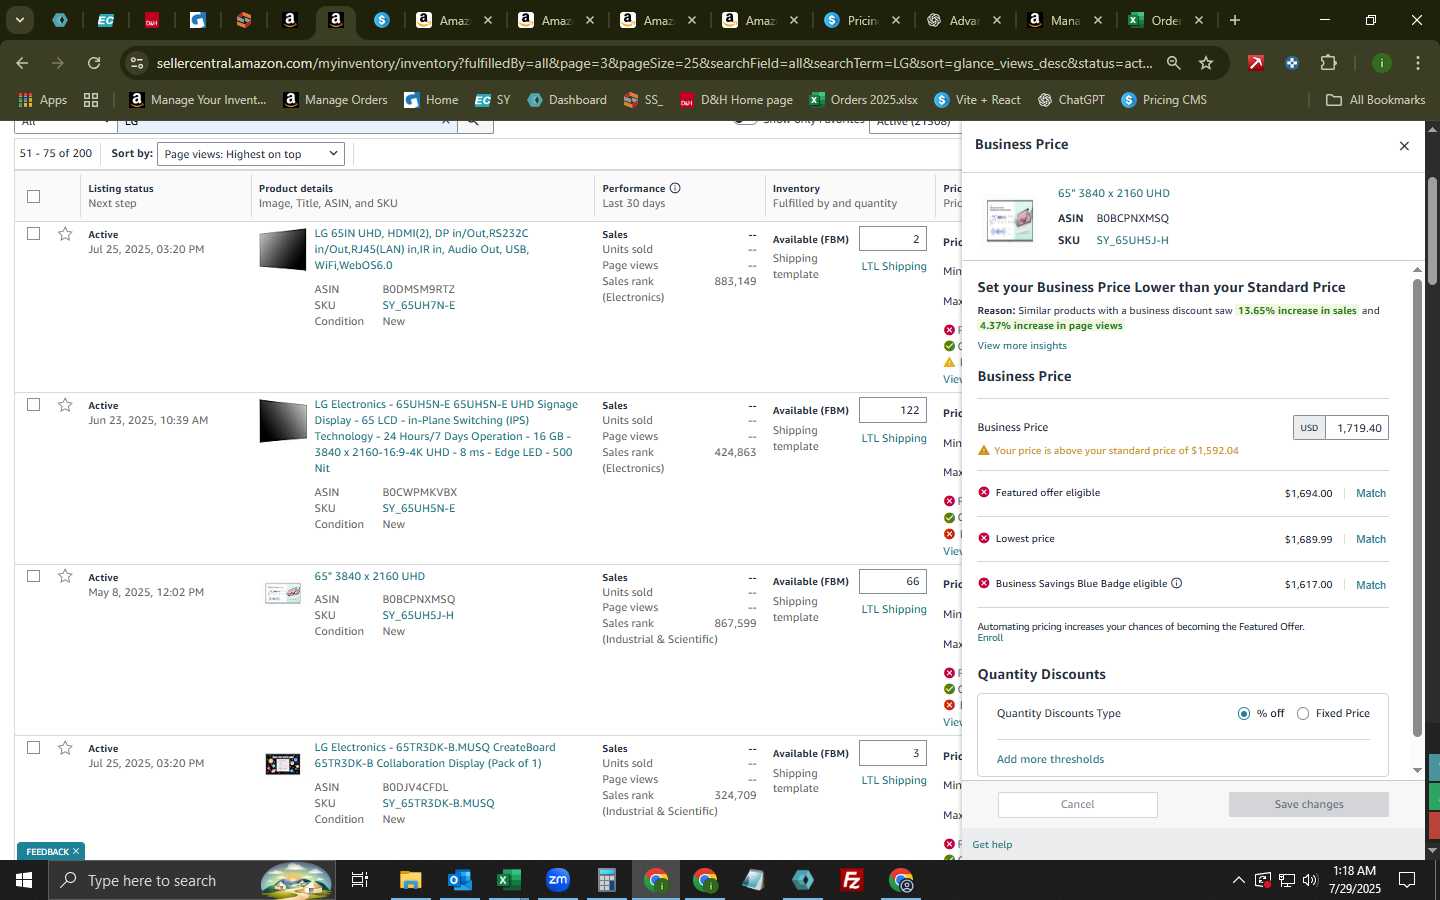Open Business Savings Blue Badge info icon
The height and width of the screenshot is (900, 1440).
click(1176, 583)
